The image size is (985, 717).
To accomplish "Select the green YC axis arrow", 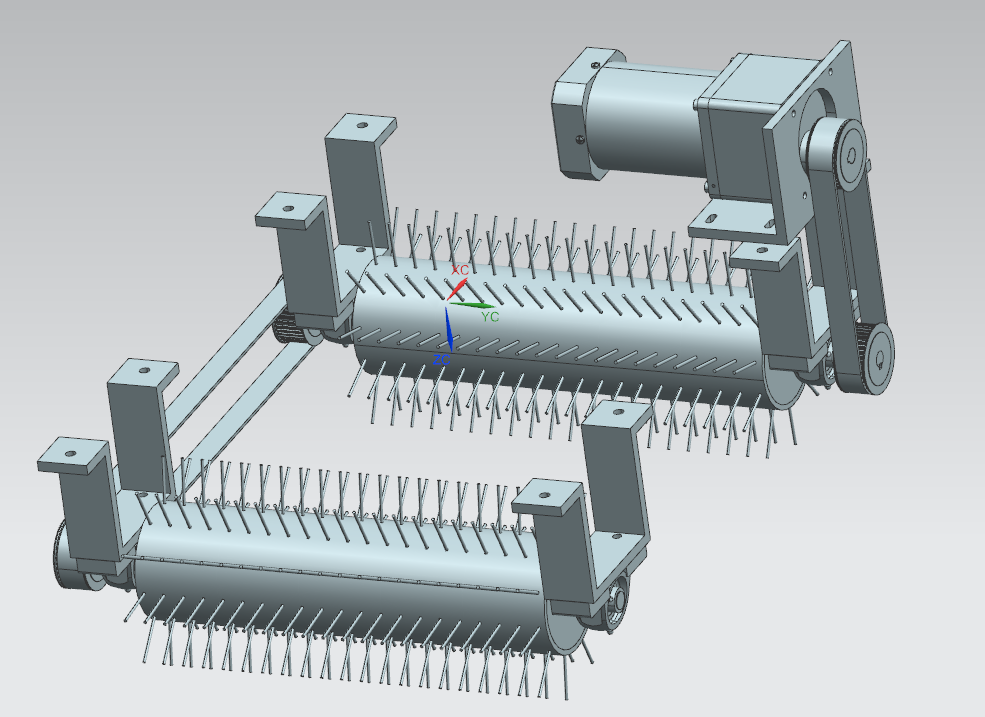I will pos(472,305).
